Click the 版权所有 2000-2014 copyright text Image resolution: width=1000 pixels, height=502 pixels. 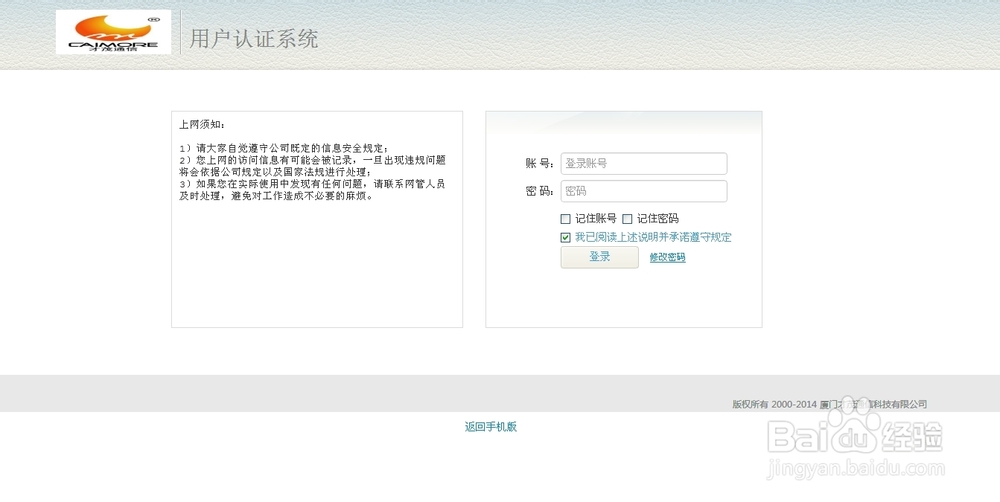tap(829, 404)
